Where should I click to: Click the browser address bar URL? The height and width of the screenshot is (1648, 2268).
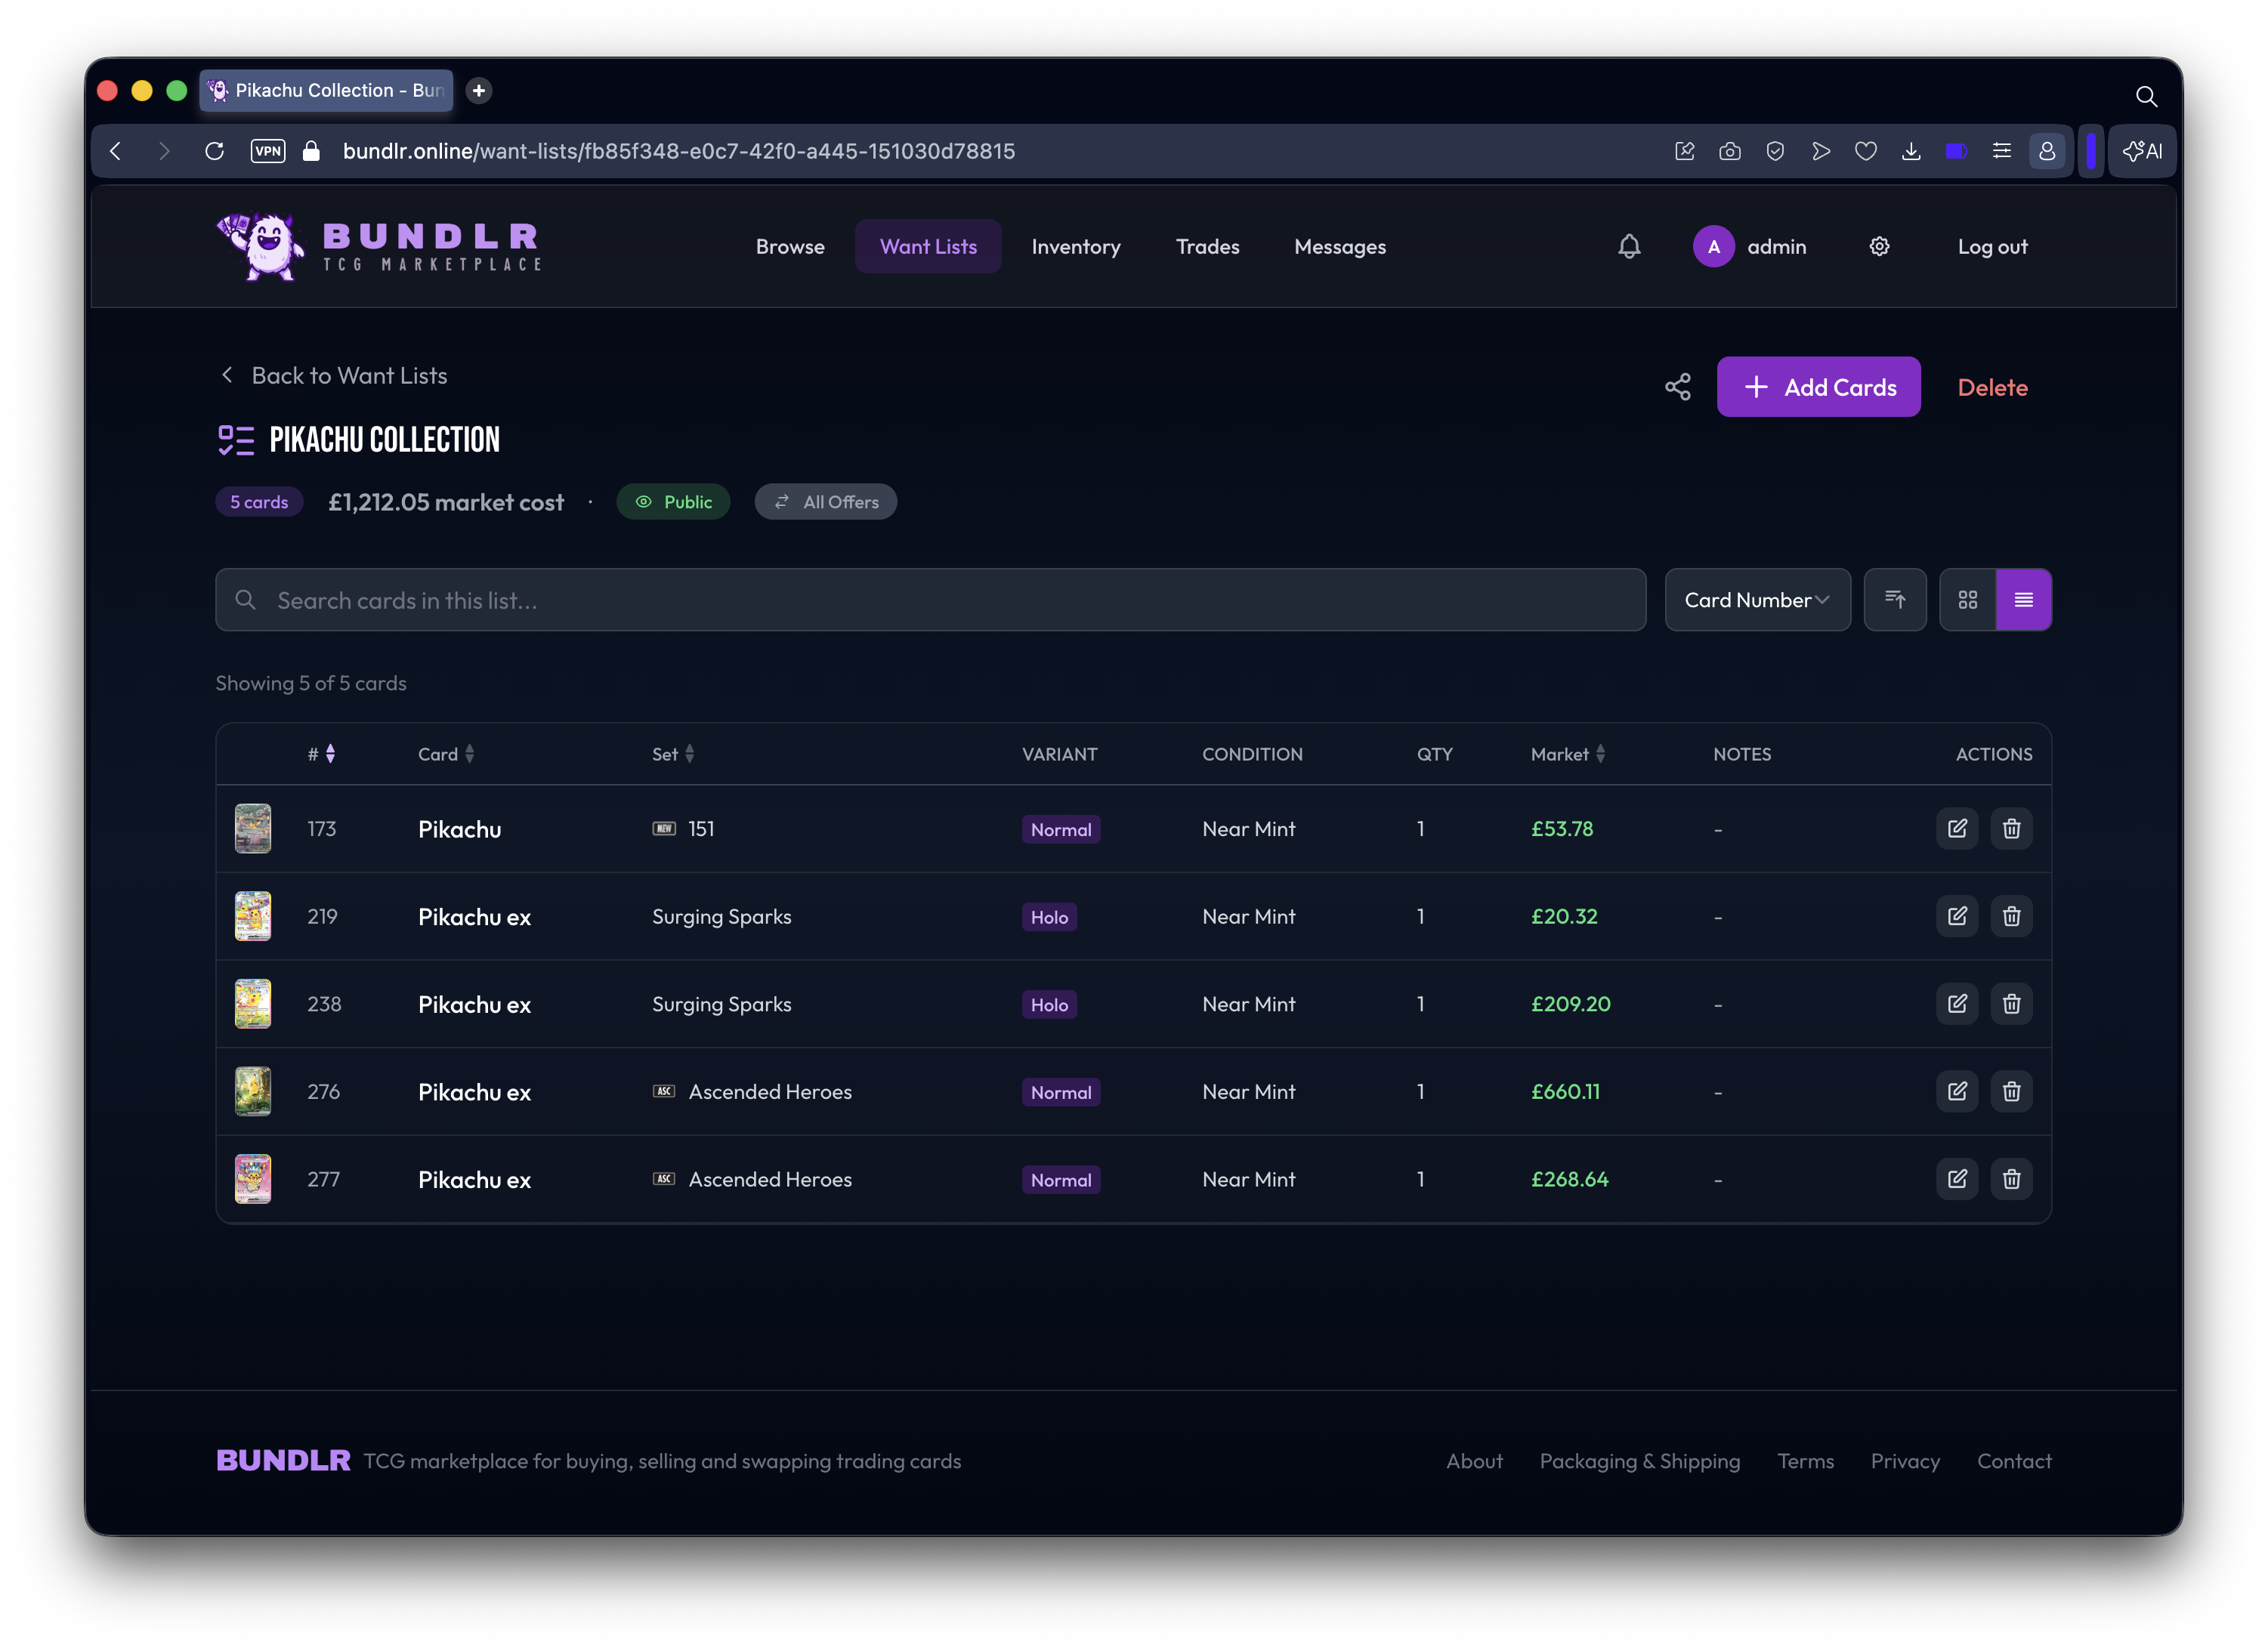(x=678, y=151)
